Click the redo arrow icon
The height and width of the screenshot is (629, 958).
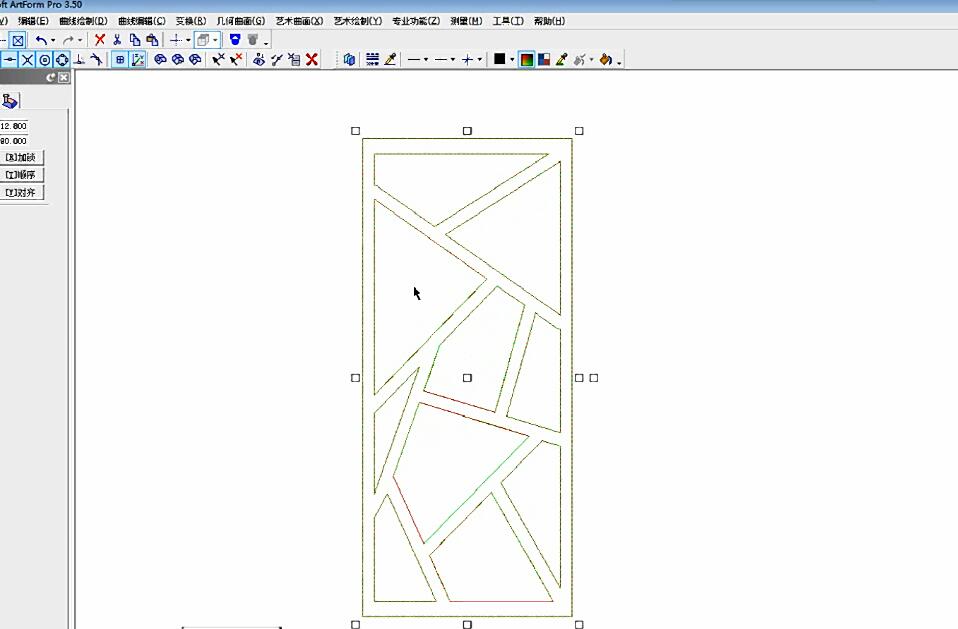pos(68,40)
